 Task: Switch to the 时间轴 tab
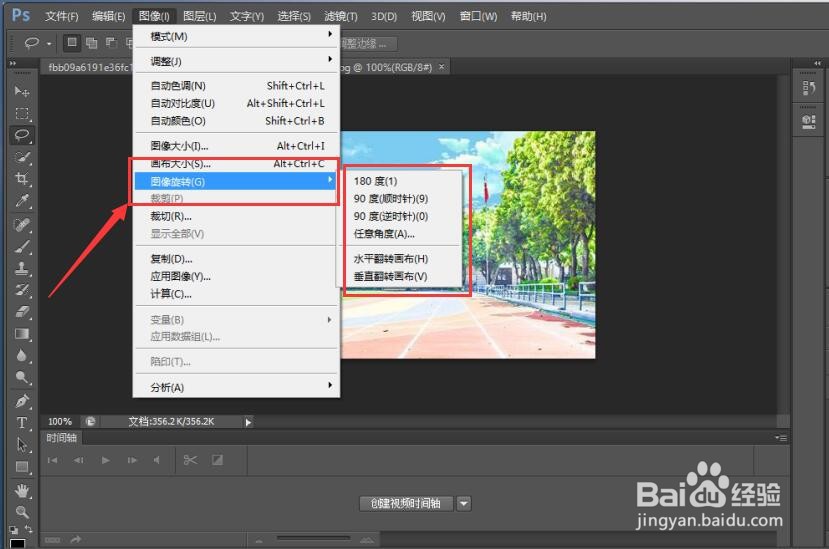(x=61, y=438)
